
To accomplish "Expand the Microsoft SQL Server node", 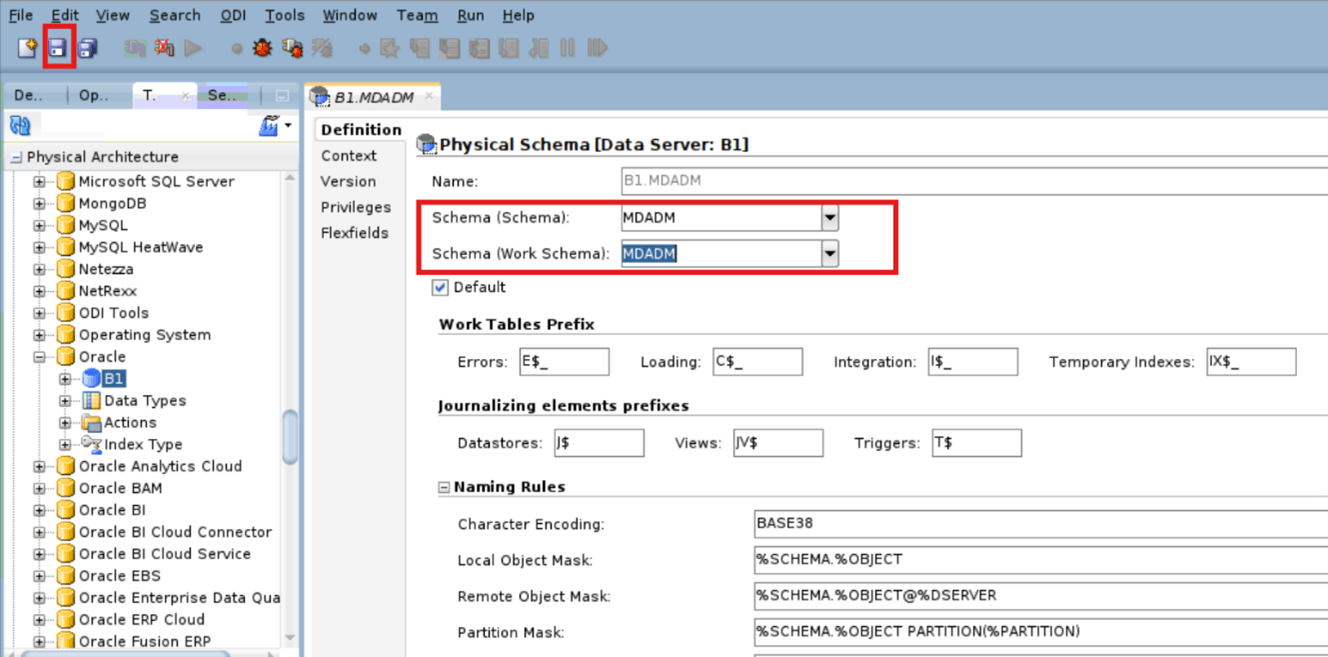I will coord(40,181).
